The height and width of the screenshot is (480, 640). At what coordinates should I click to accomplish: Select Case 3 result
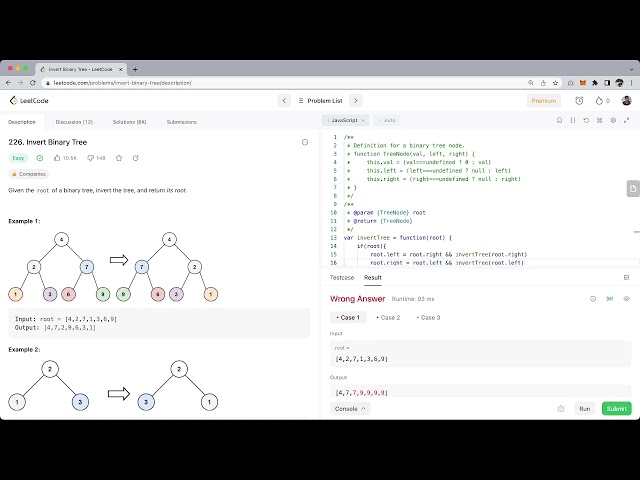click(428, 318)
